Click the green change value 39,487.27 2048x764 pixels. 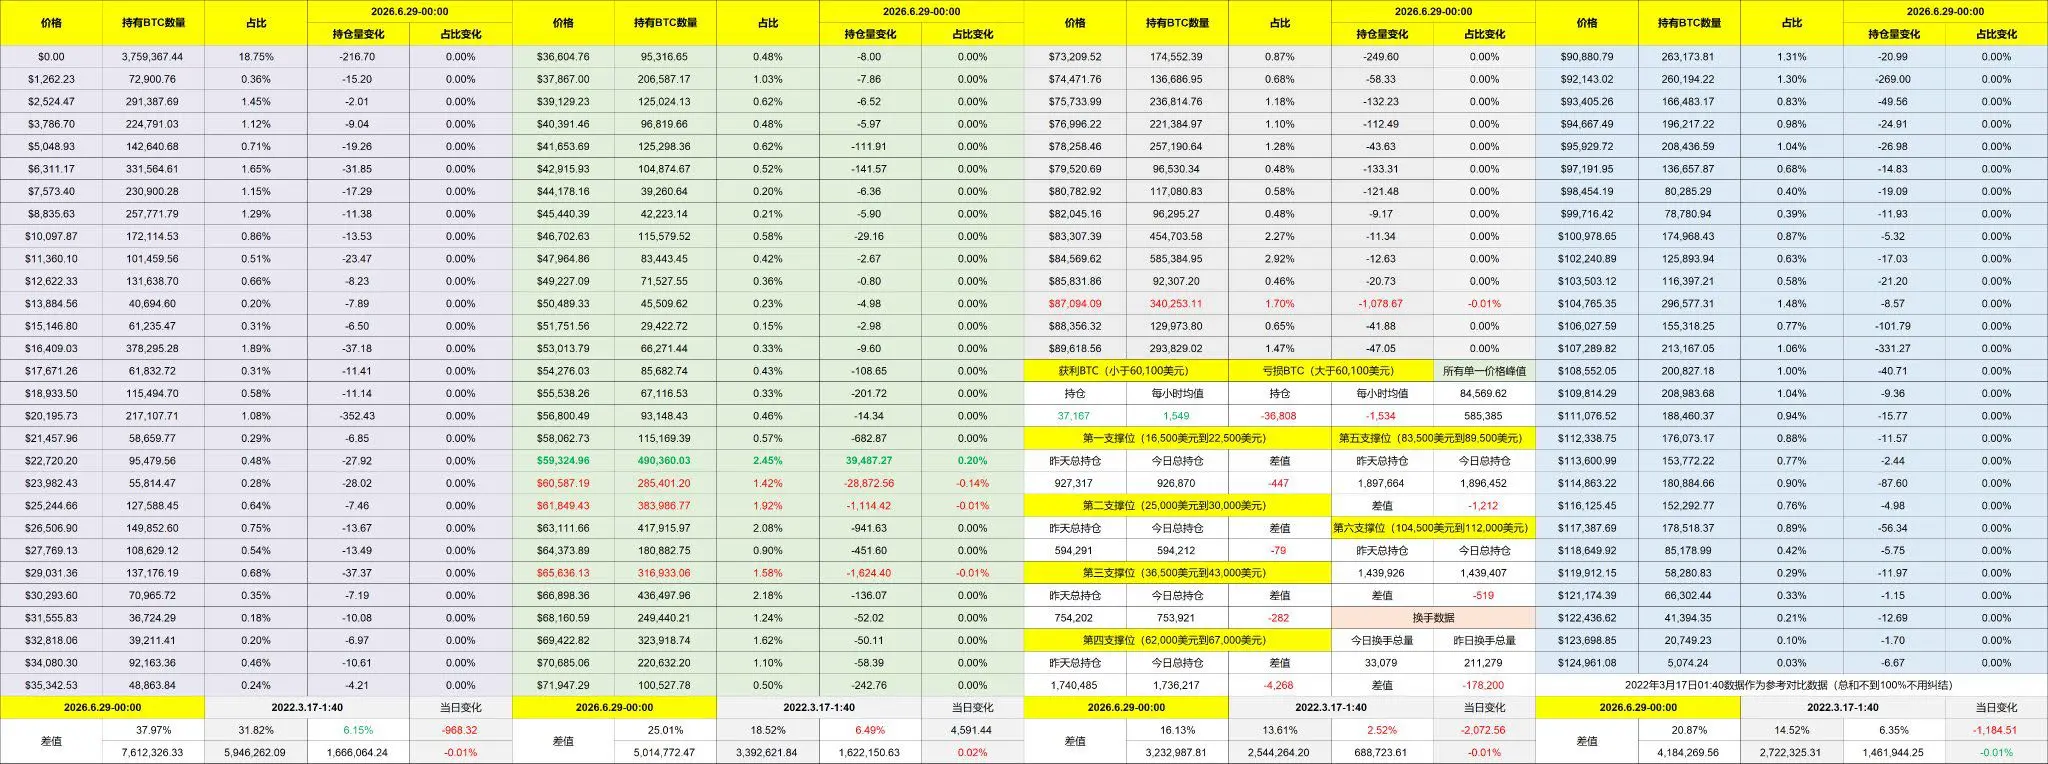click(869, 461)
